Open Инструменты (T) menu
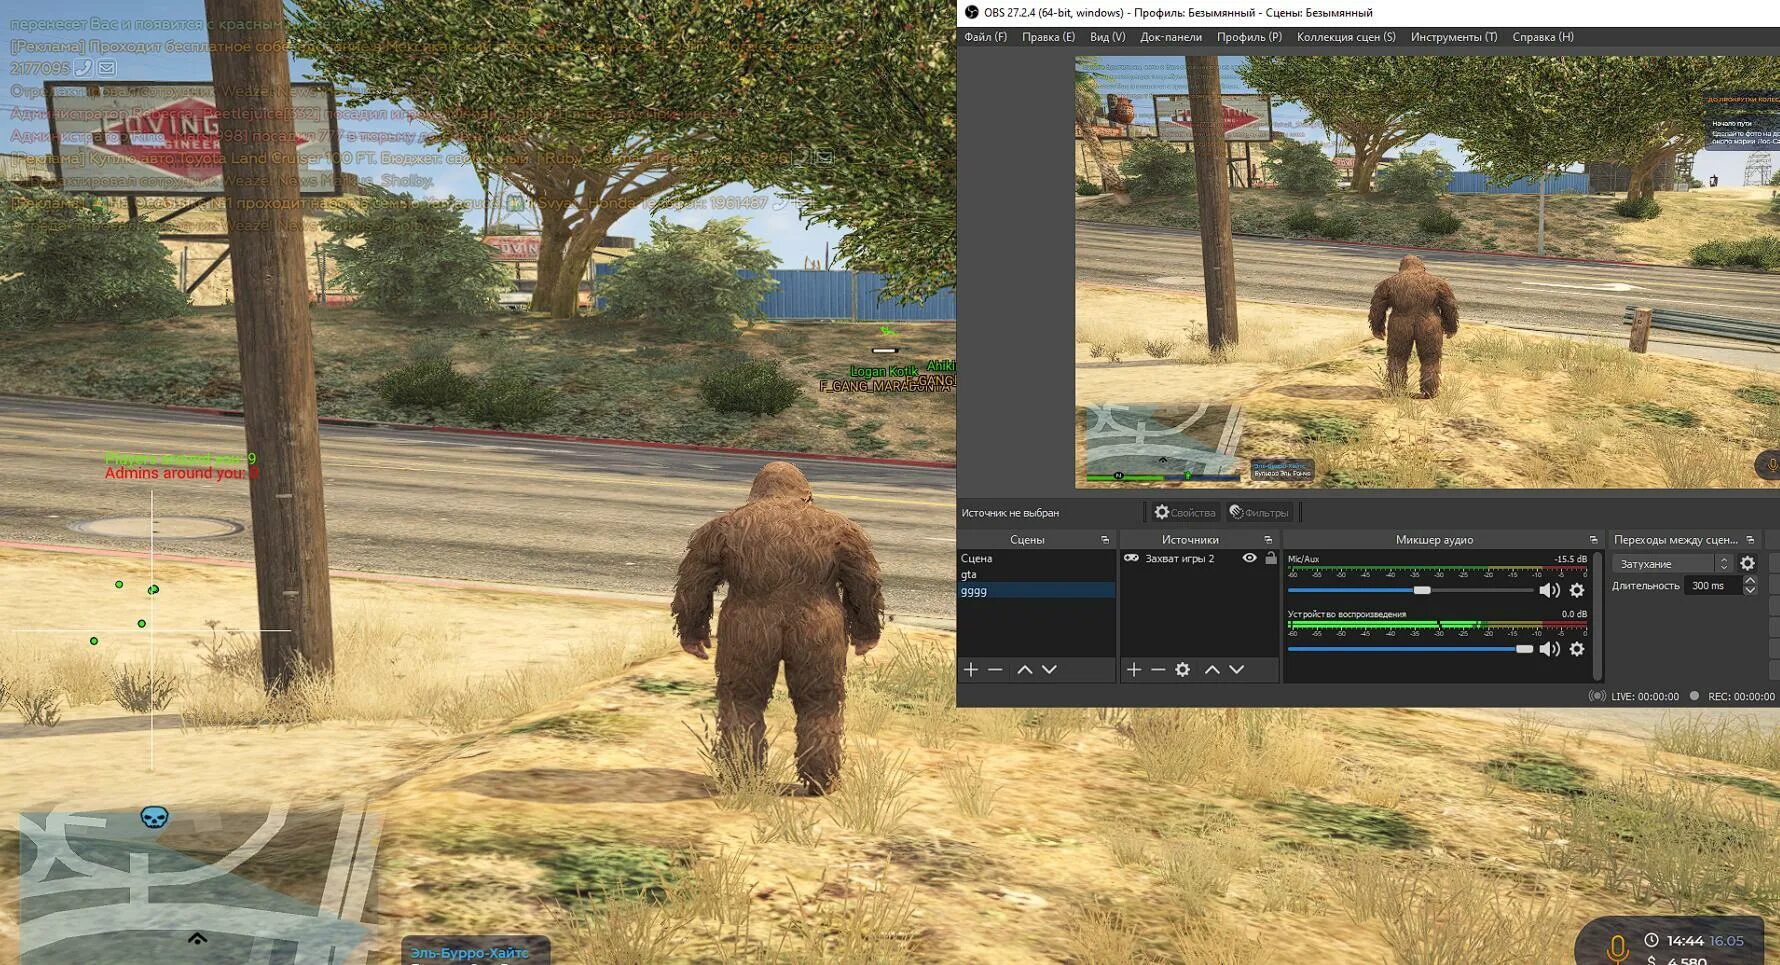Viewport: 1780px width, 965px height. tap(1454, 37)
